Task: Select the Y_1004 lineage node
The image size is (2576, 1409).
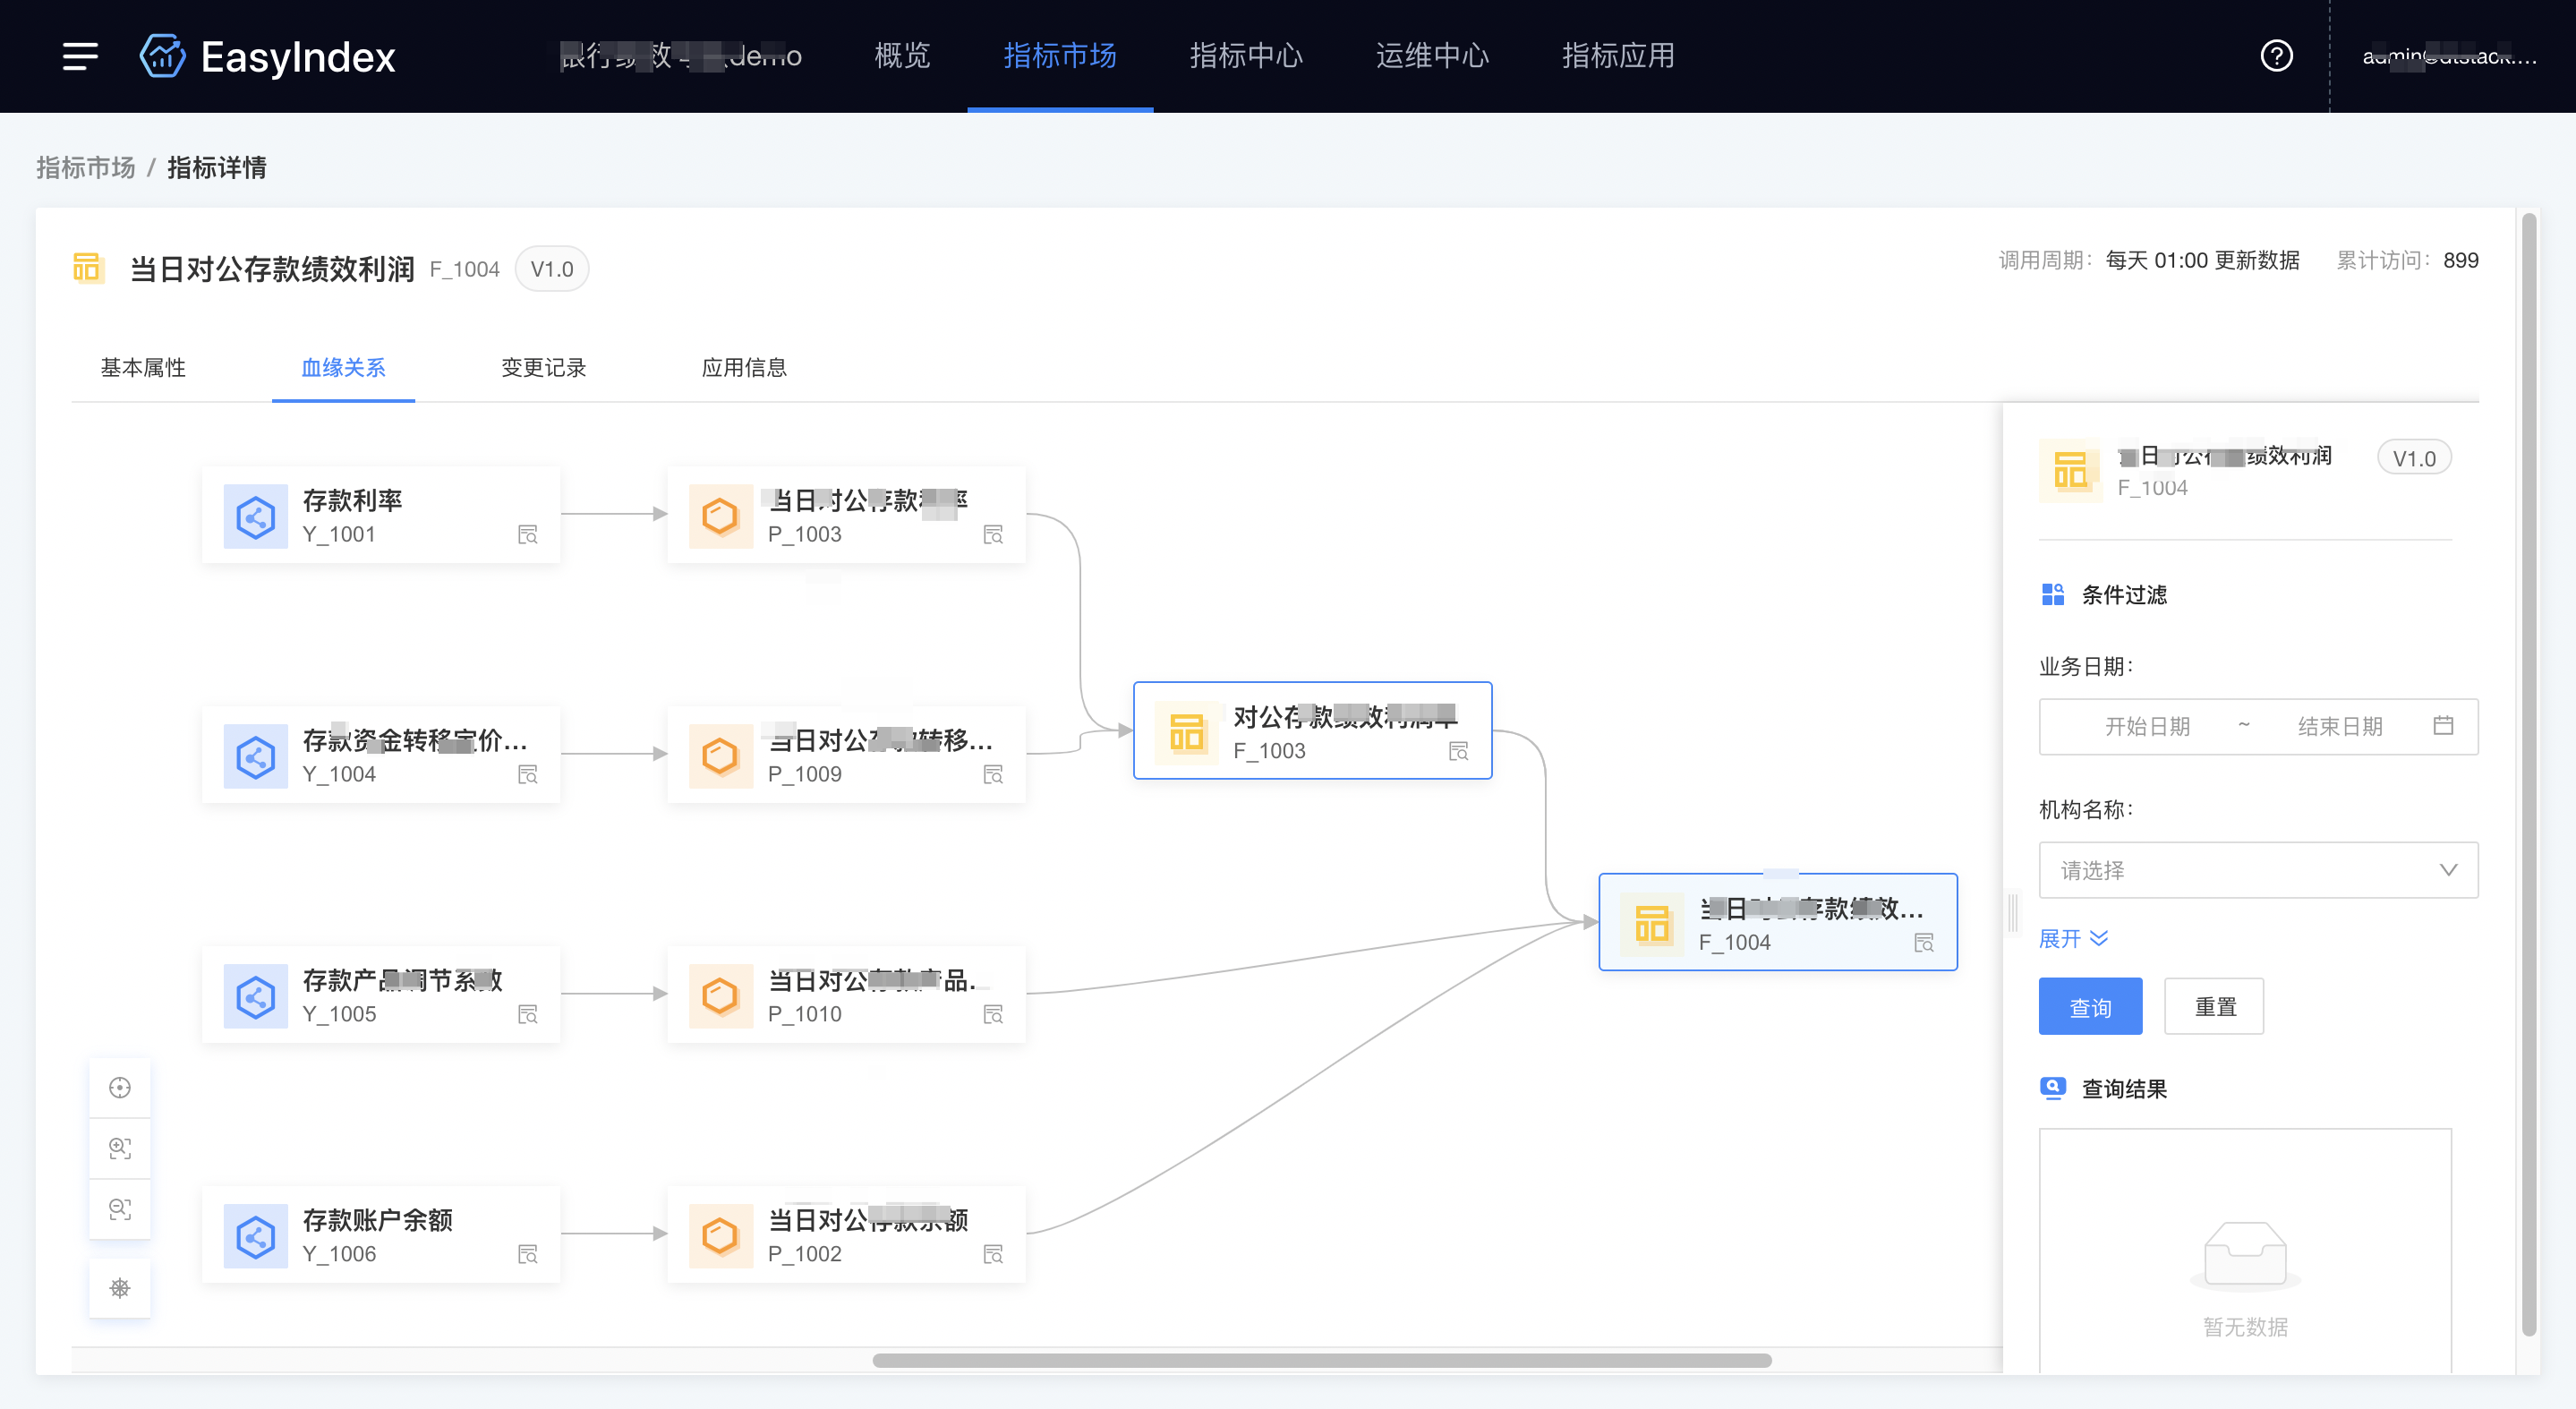Action: coord(381,755)
